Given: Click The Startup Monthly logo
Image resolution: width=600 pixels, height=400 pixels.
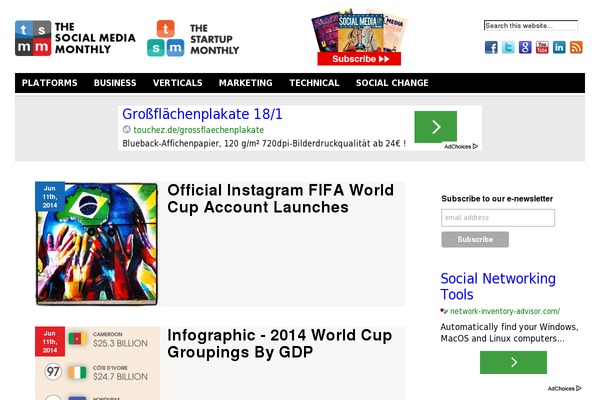Looking at the screenshot, I should (x=193, y=38).
